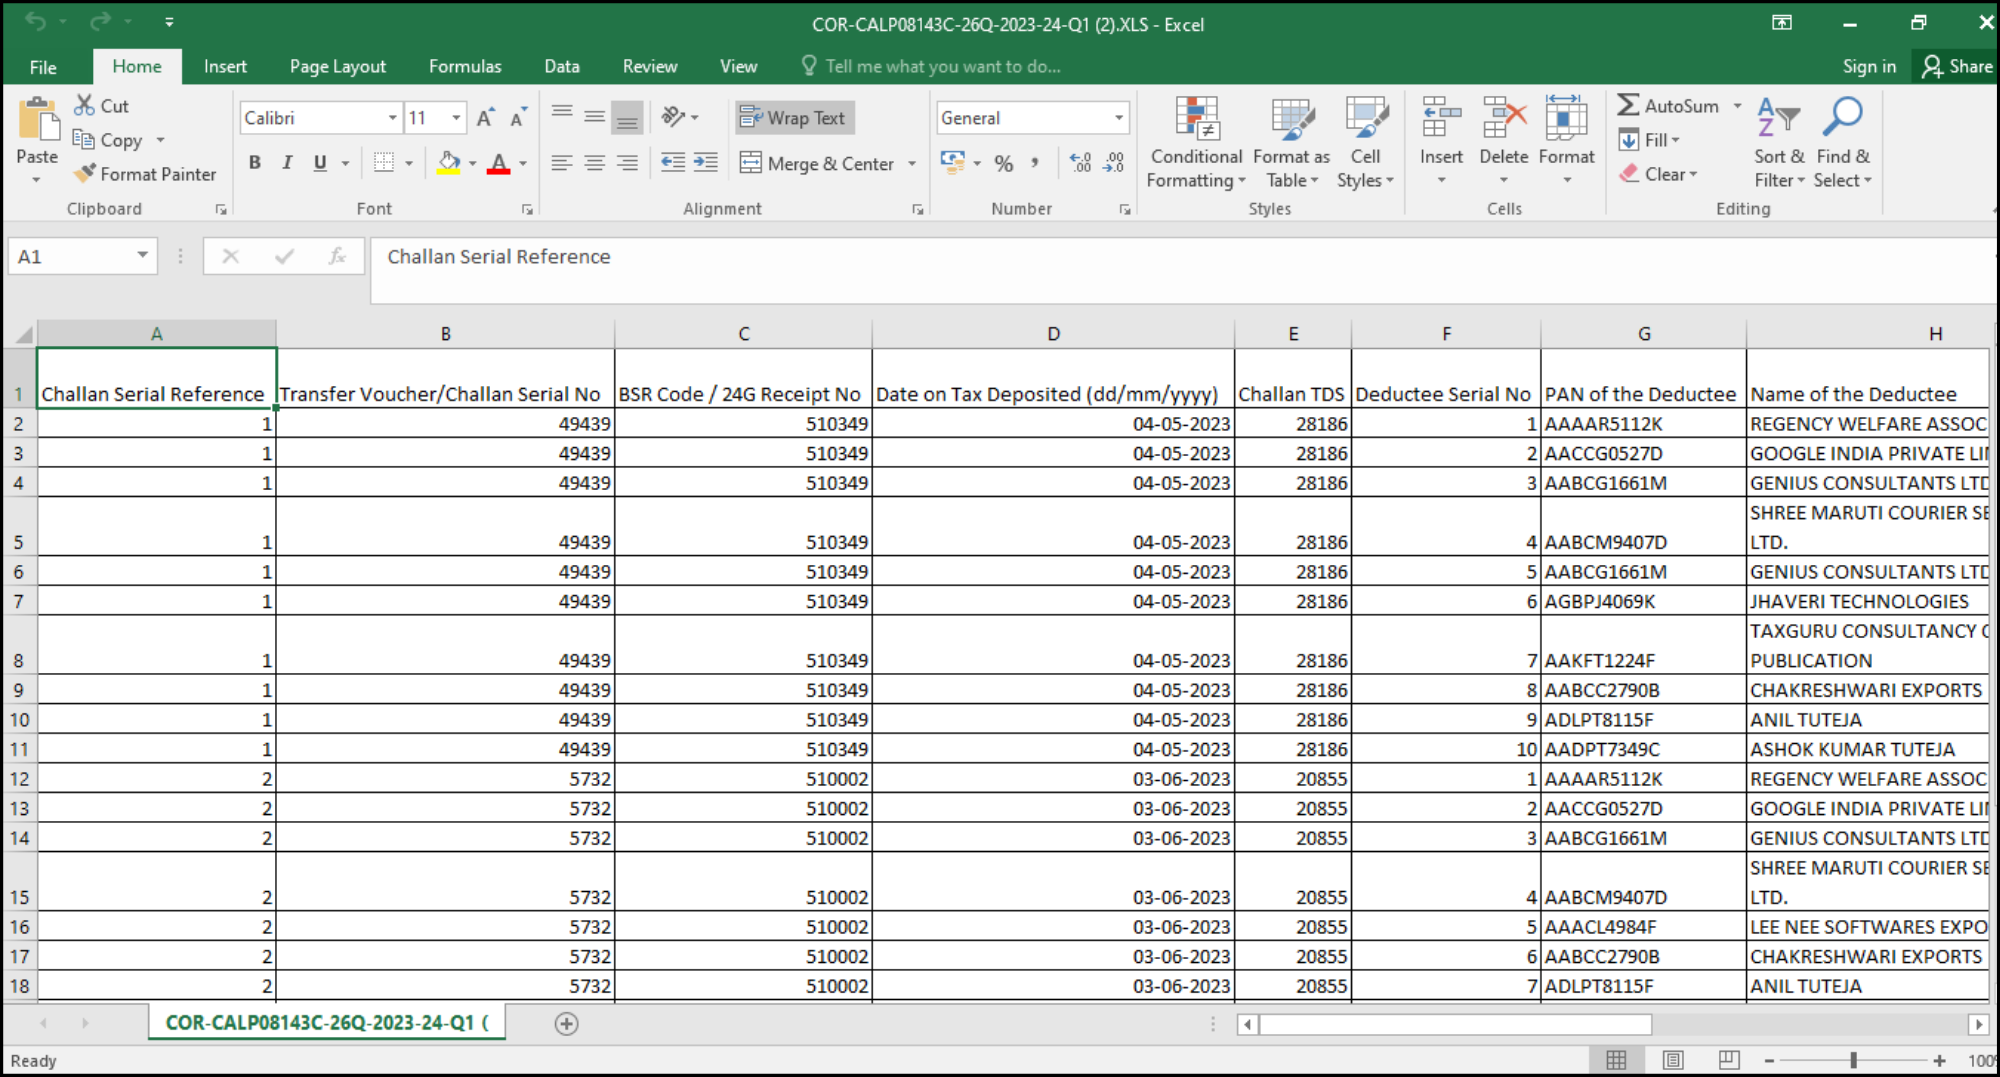
Task: Open the Calibri font name dropdown
Action: [x=393, y=118]
